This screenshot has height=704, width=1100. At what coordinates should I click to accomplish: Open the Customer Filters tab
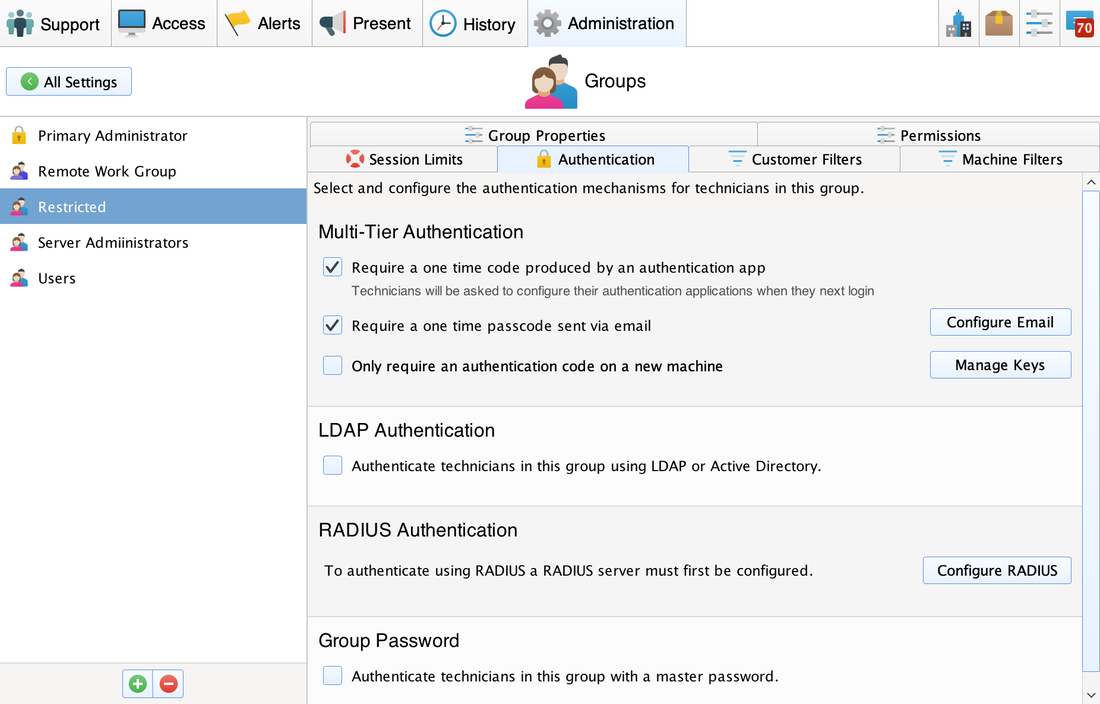point(794,159)
